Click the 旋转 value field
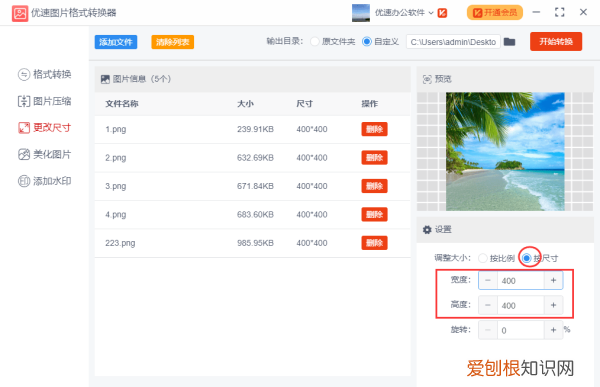Screen dimensions: 600x387 pyautogui.click(x=520, y=330)
